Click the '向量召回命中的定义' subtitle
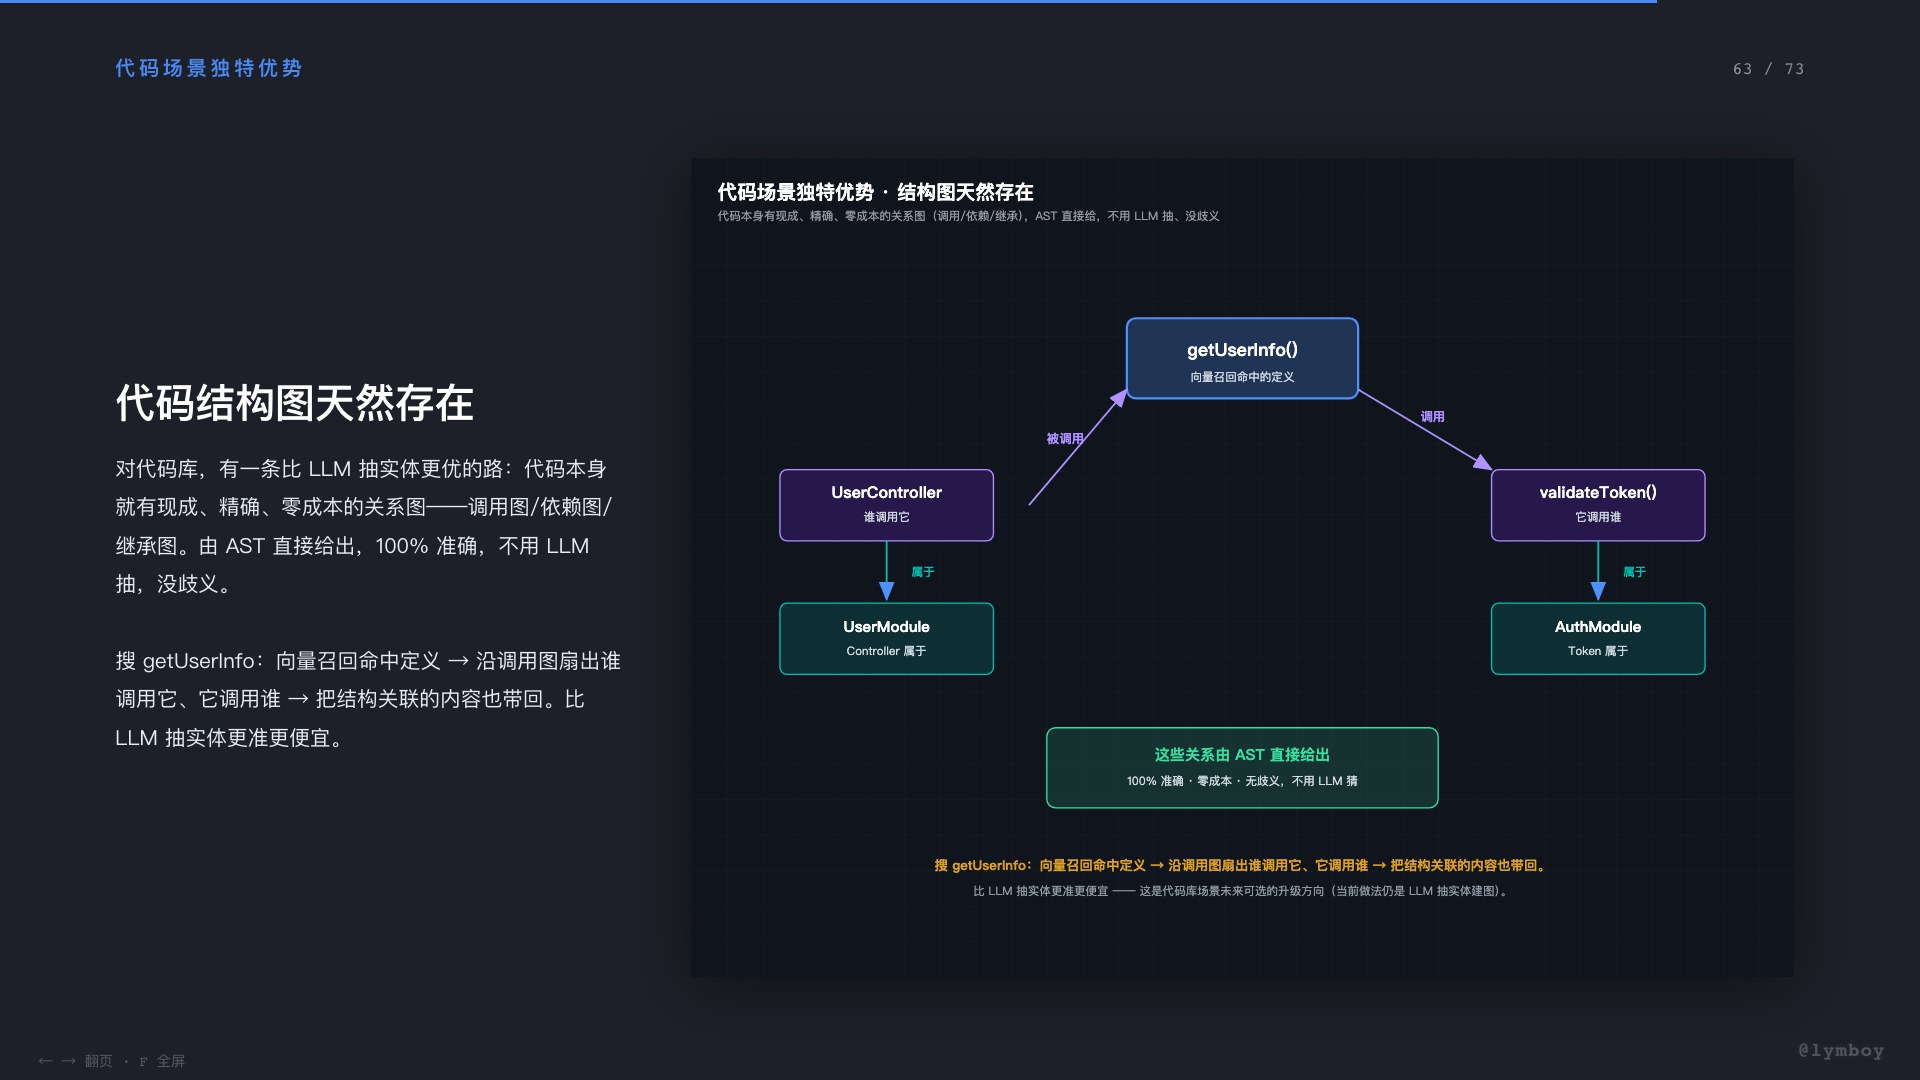This screenshot has width=1920, height=1080. click(1242, 377)
